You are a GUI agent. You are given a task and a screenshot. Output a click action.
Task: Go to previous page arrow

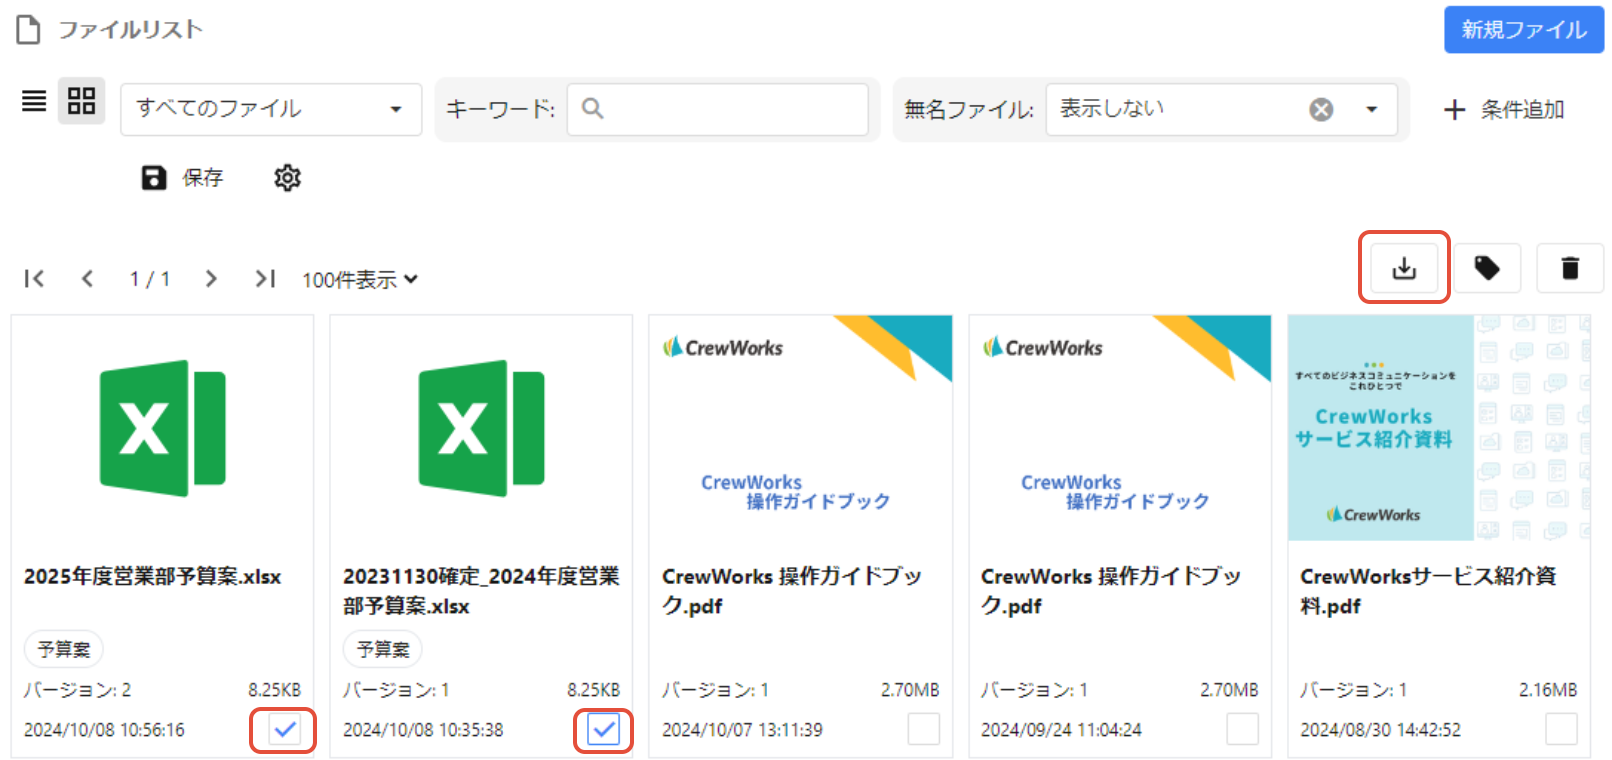(x=87, y=279)
